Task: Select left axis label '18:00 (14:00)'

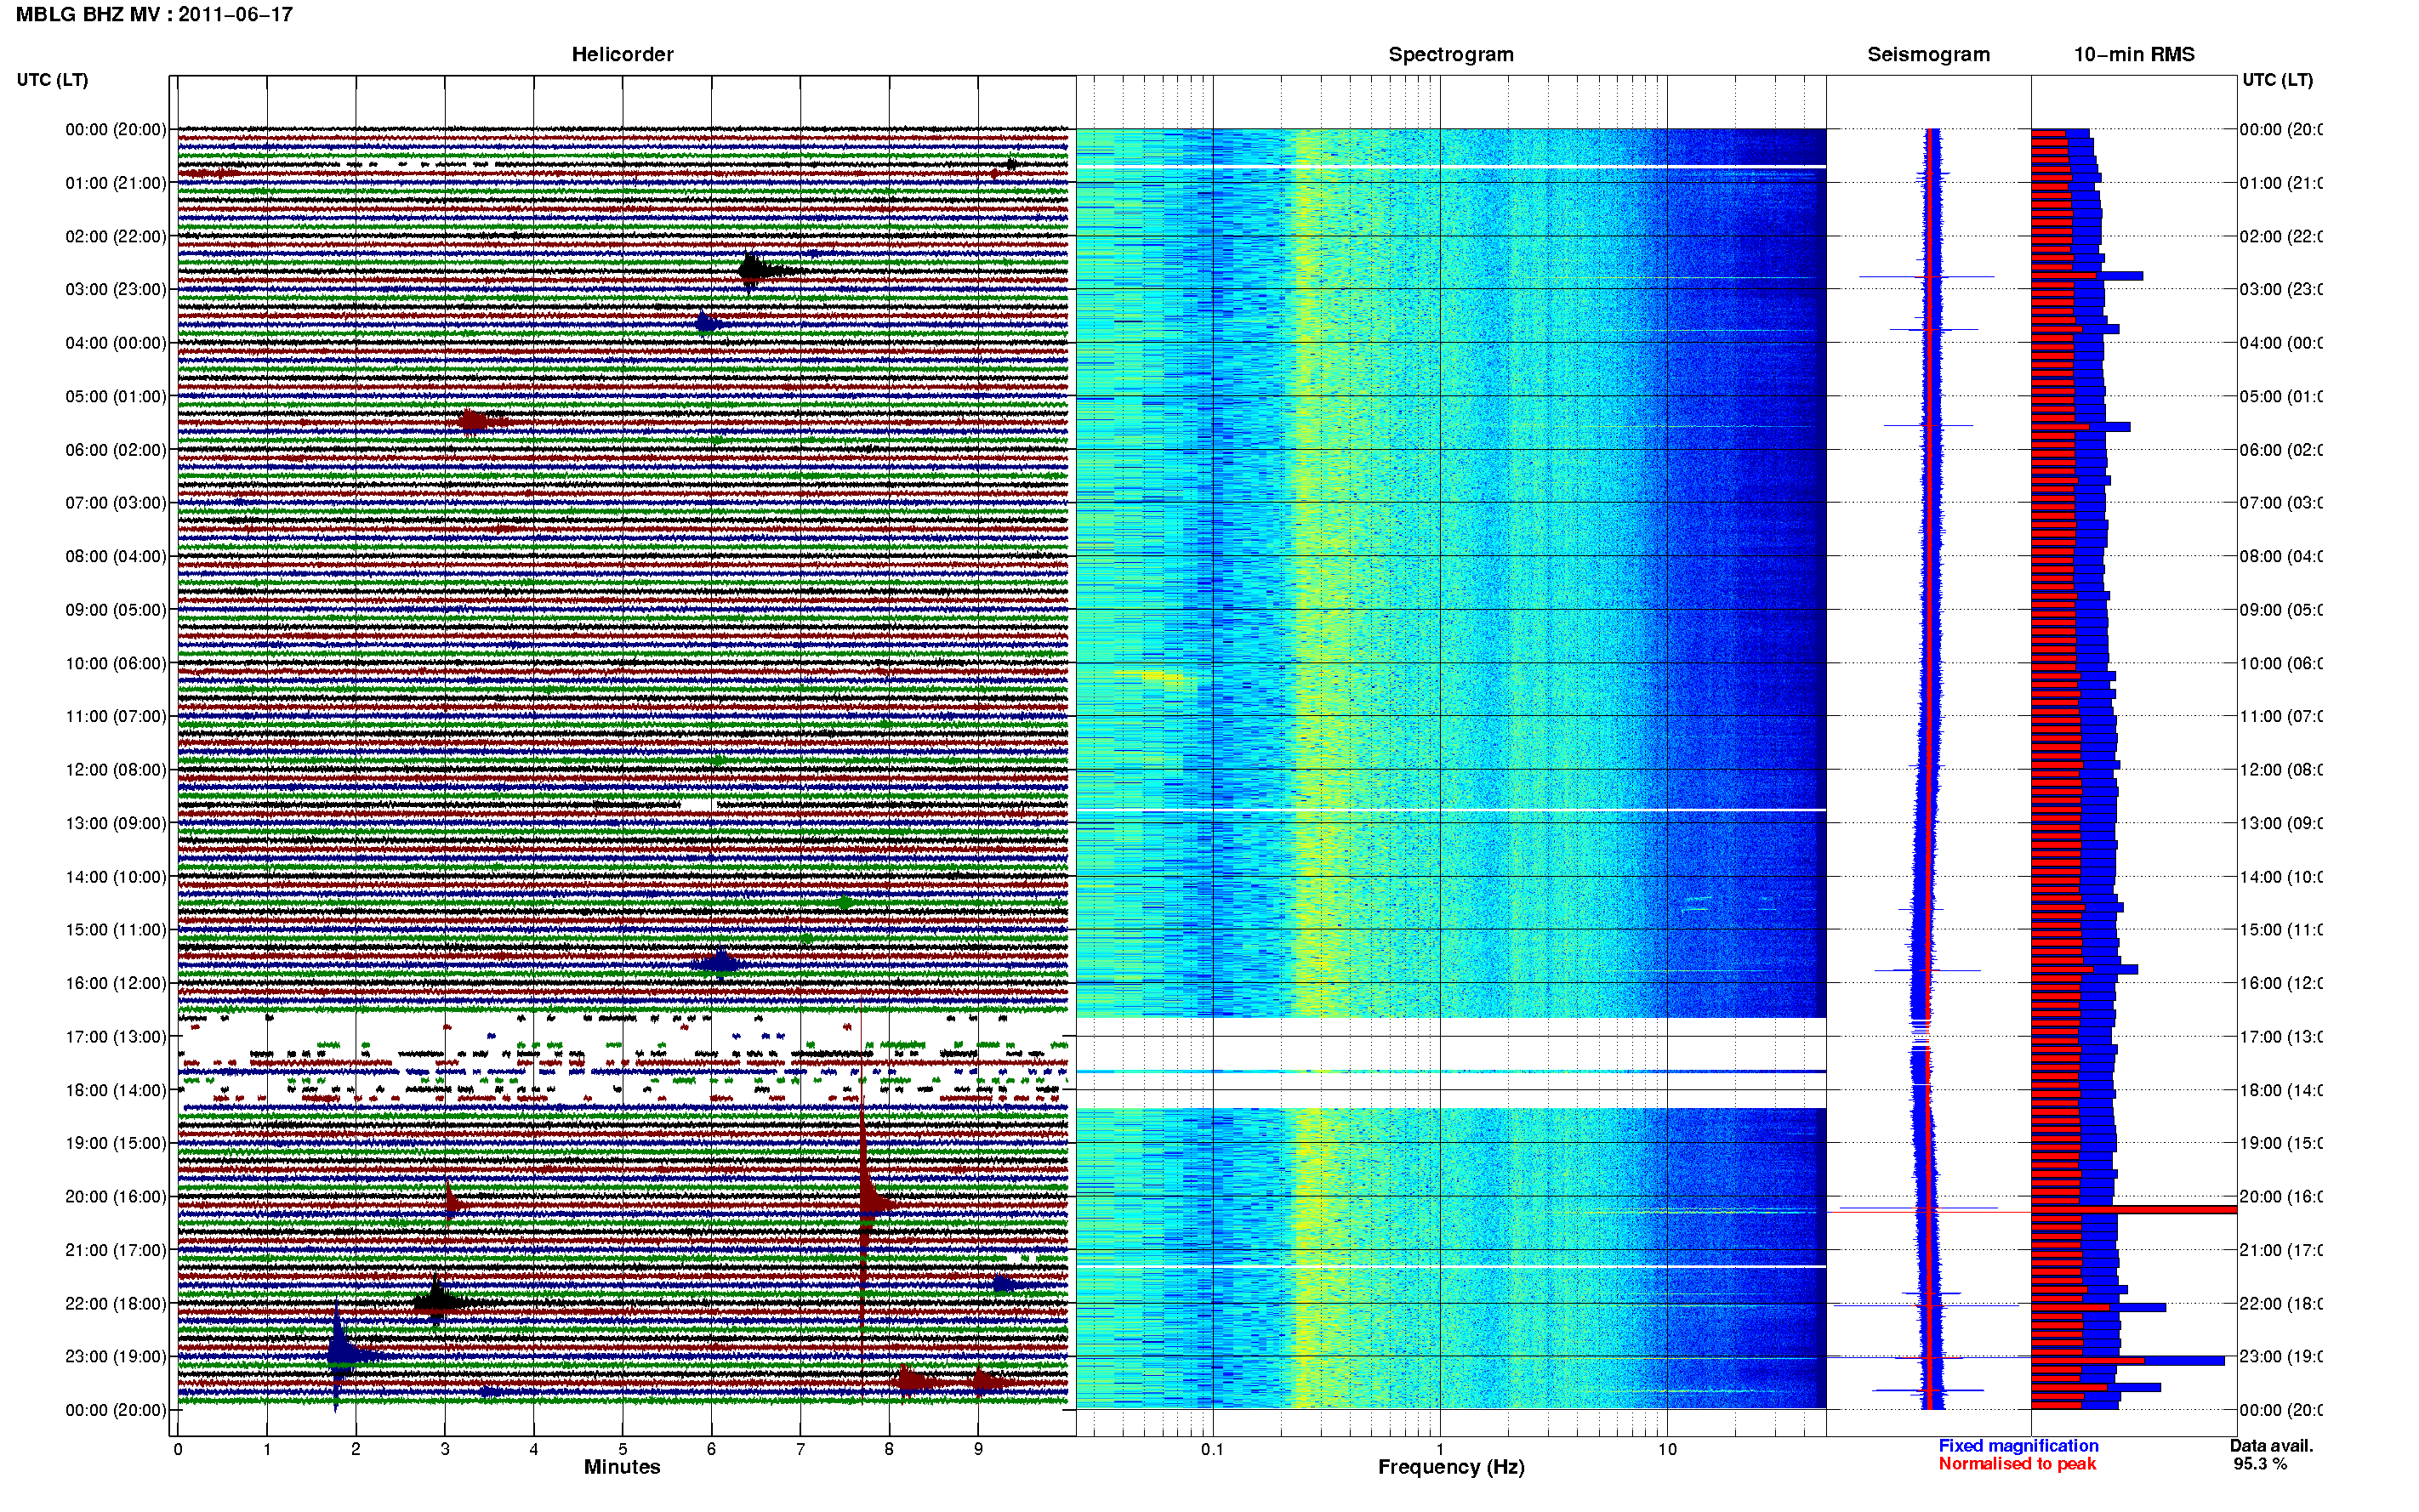Action: (116, 1090)
